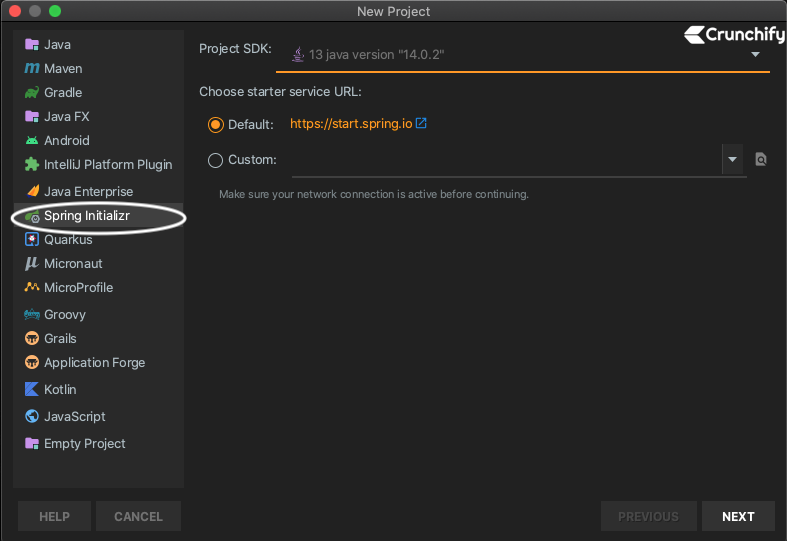The height and width of the screenshot is (541, 787).
Task: Click the Java cup icon in the SDK field
Action: click(298, 54)
